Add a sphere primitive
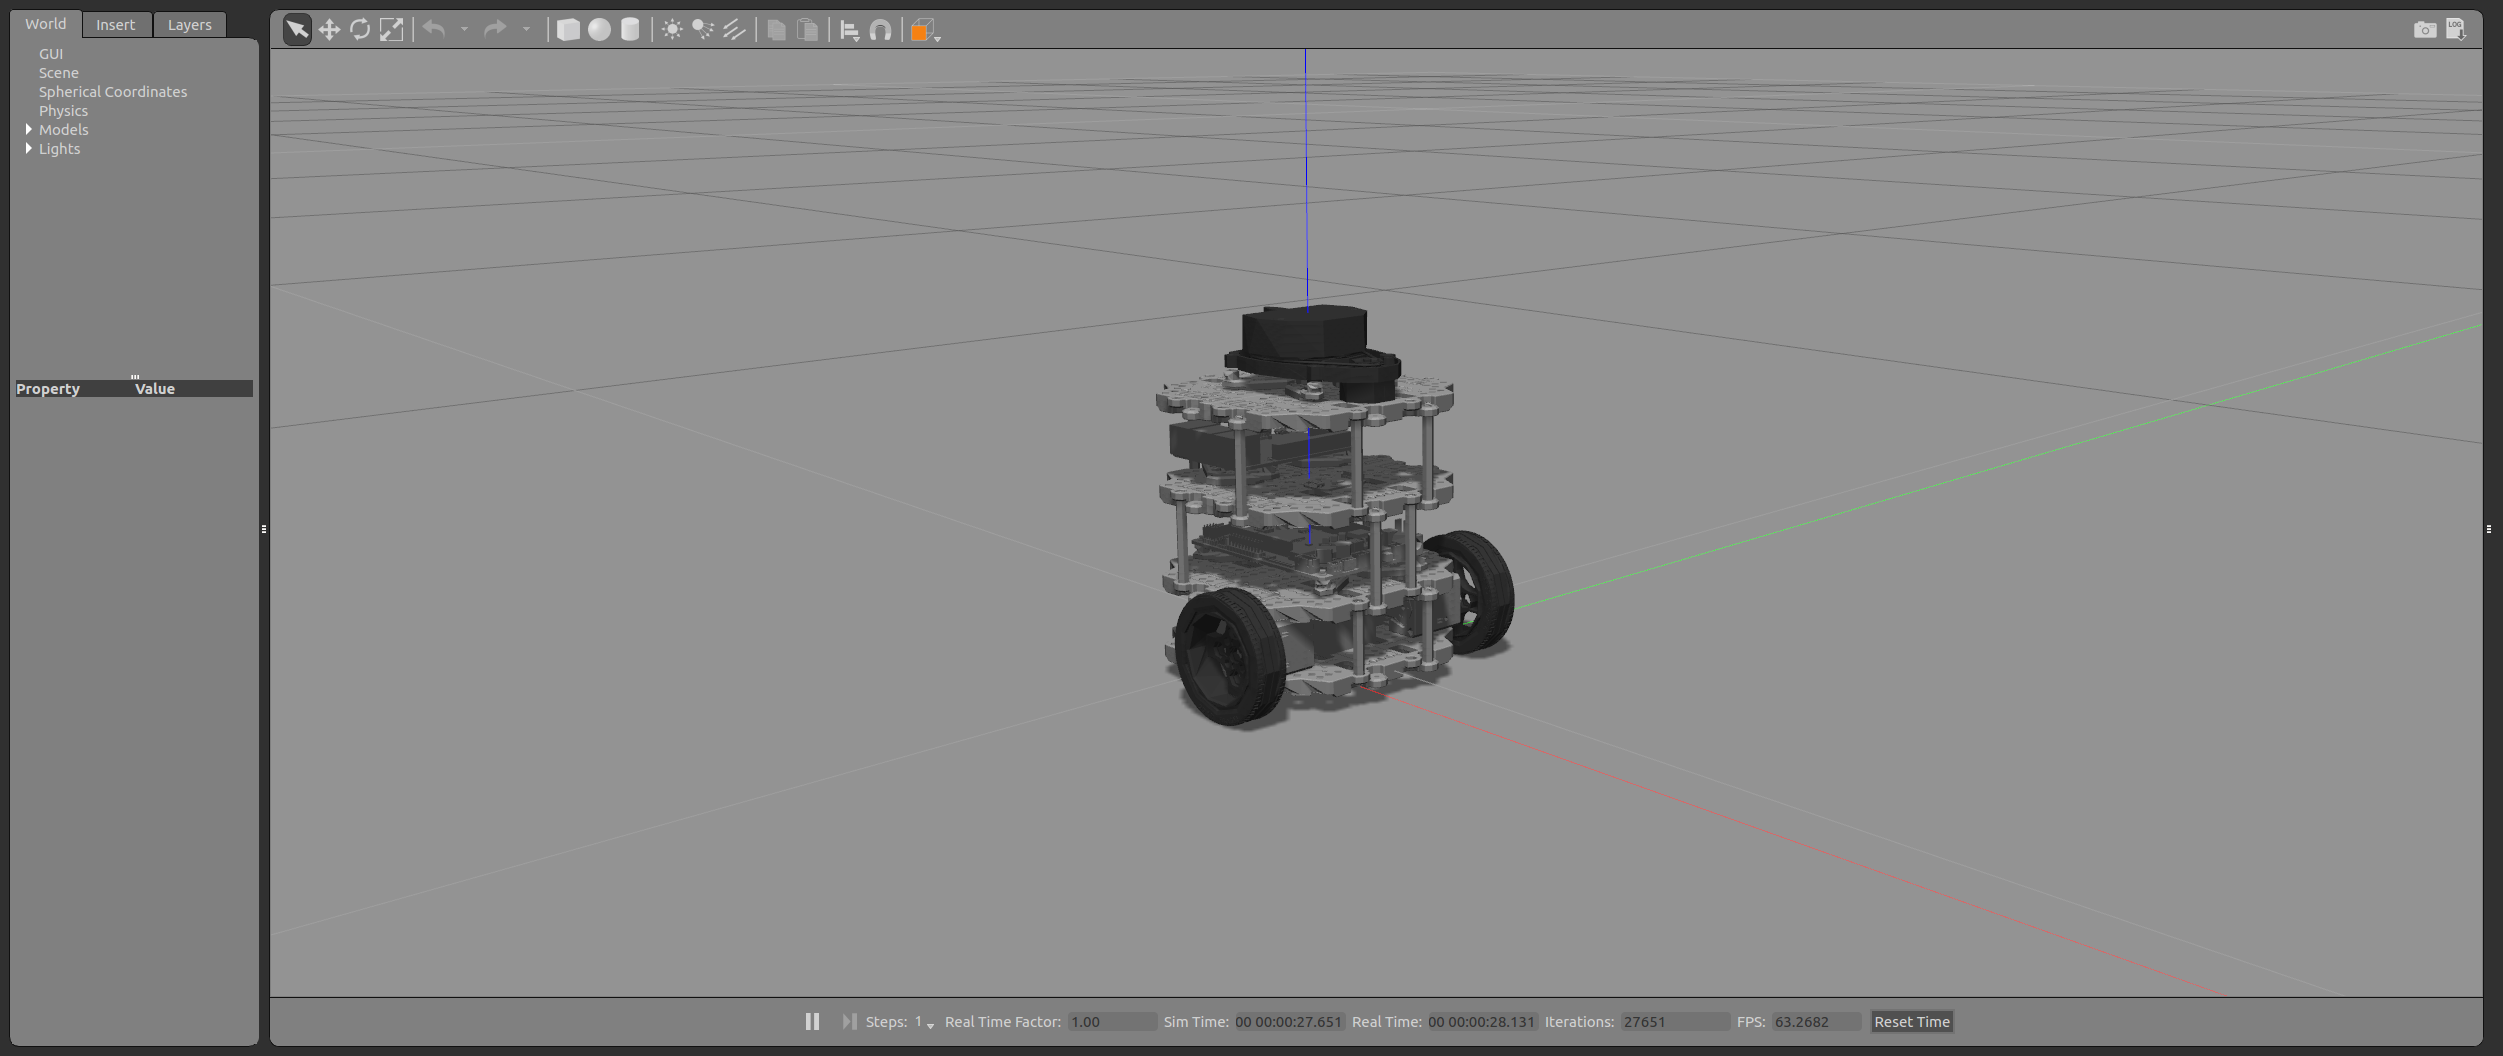Screen dimensions: 2503x1056 coord(601,29)
